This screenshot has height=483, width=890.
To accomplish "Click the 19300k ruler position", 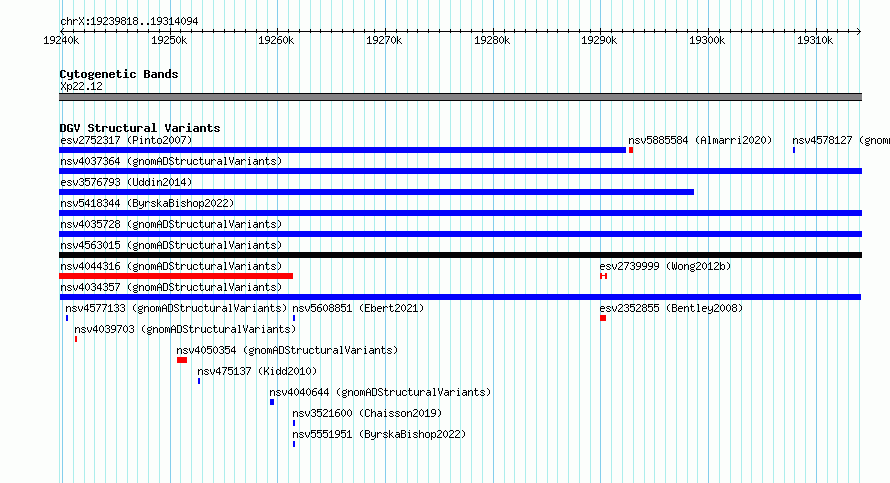I will point(707,40).
